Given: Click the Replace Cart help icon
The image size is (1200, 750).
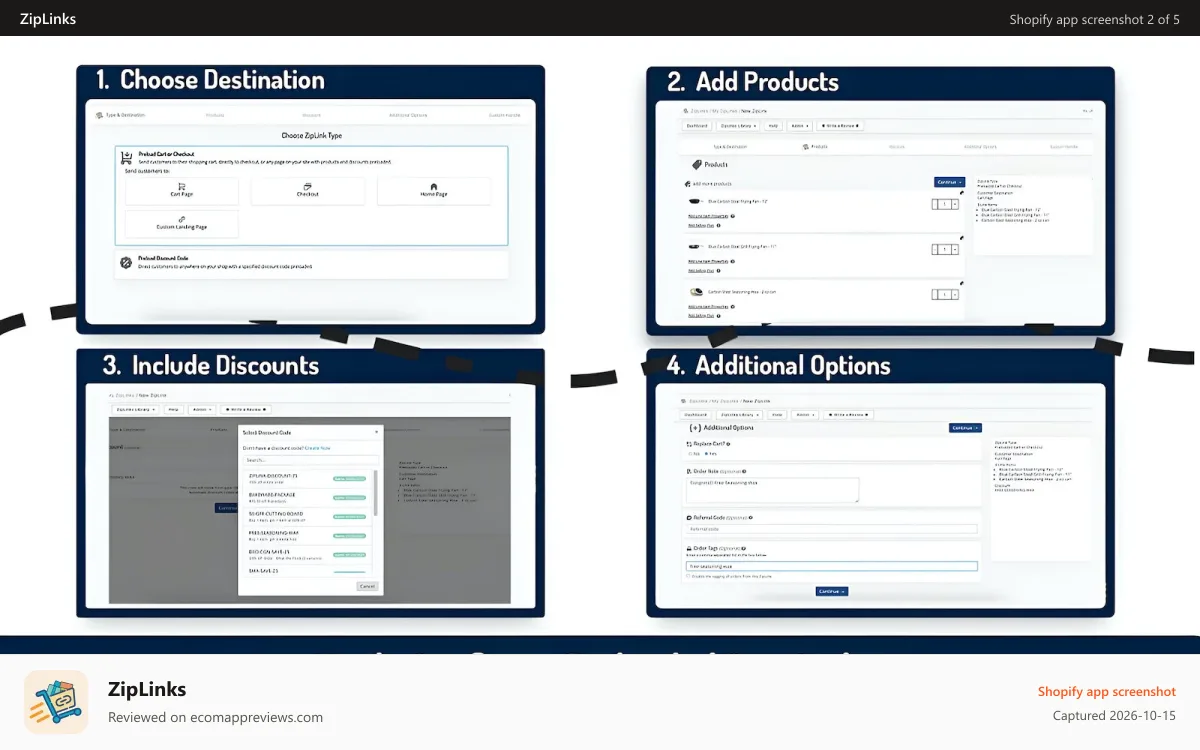Looking at the screenshot, I should pos(728,444).
